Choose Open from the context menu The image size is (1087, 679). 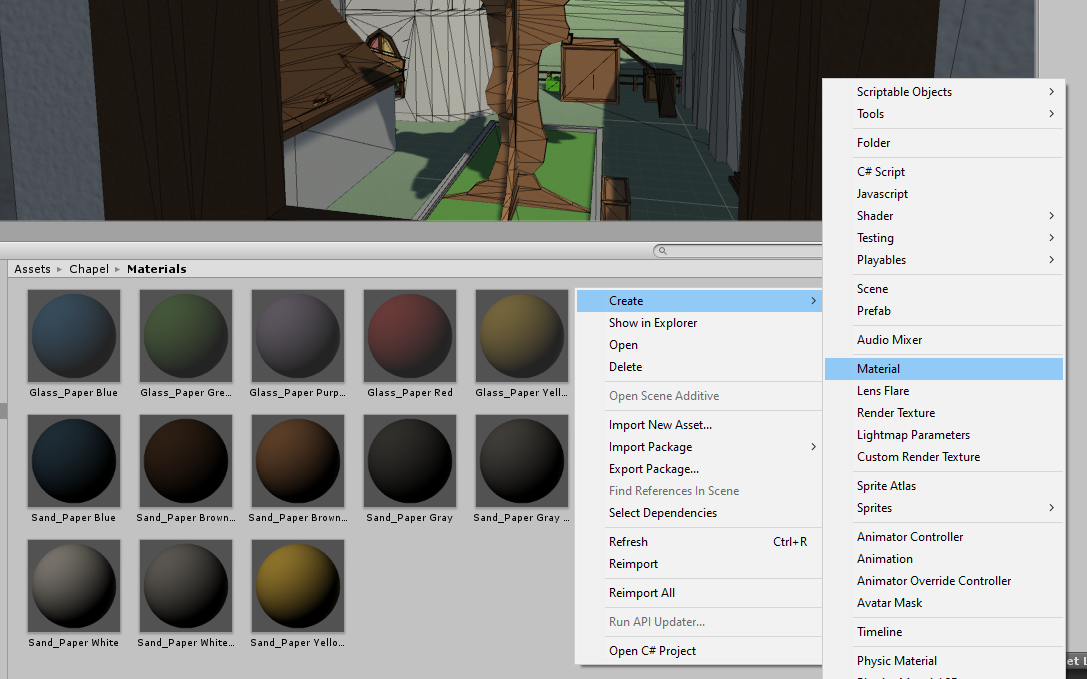(x=623, y=345)
